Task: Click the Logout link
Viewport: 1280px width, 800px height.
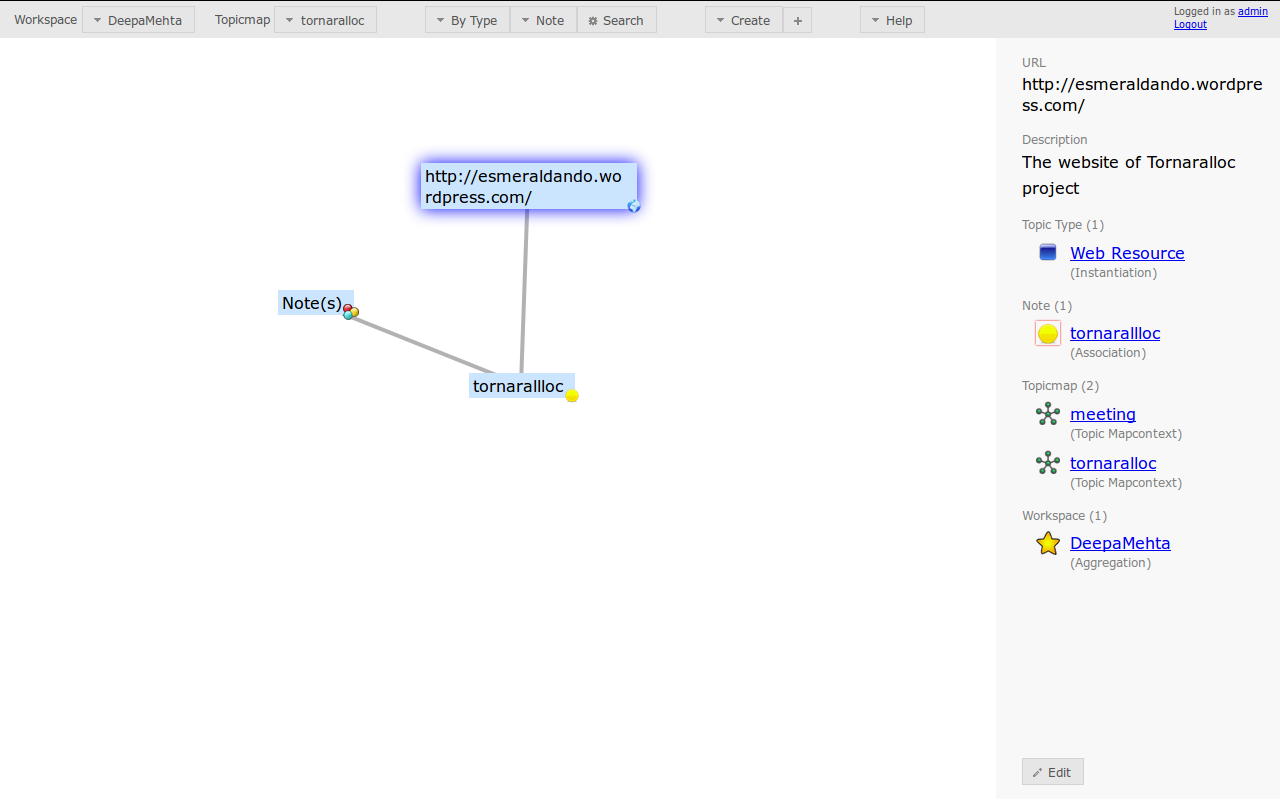Action: click(x=1190, y=24)
